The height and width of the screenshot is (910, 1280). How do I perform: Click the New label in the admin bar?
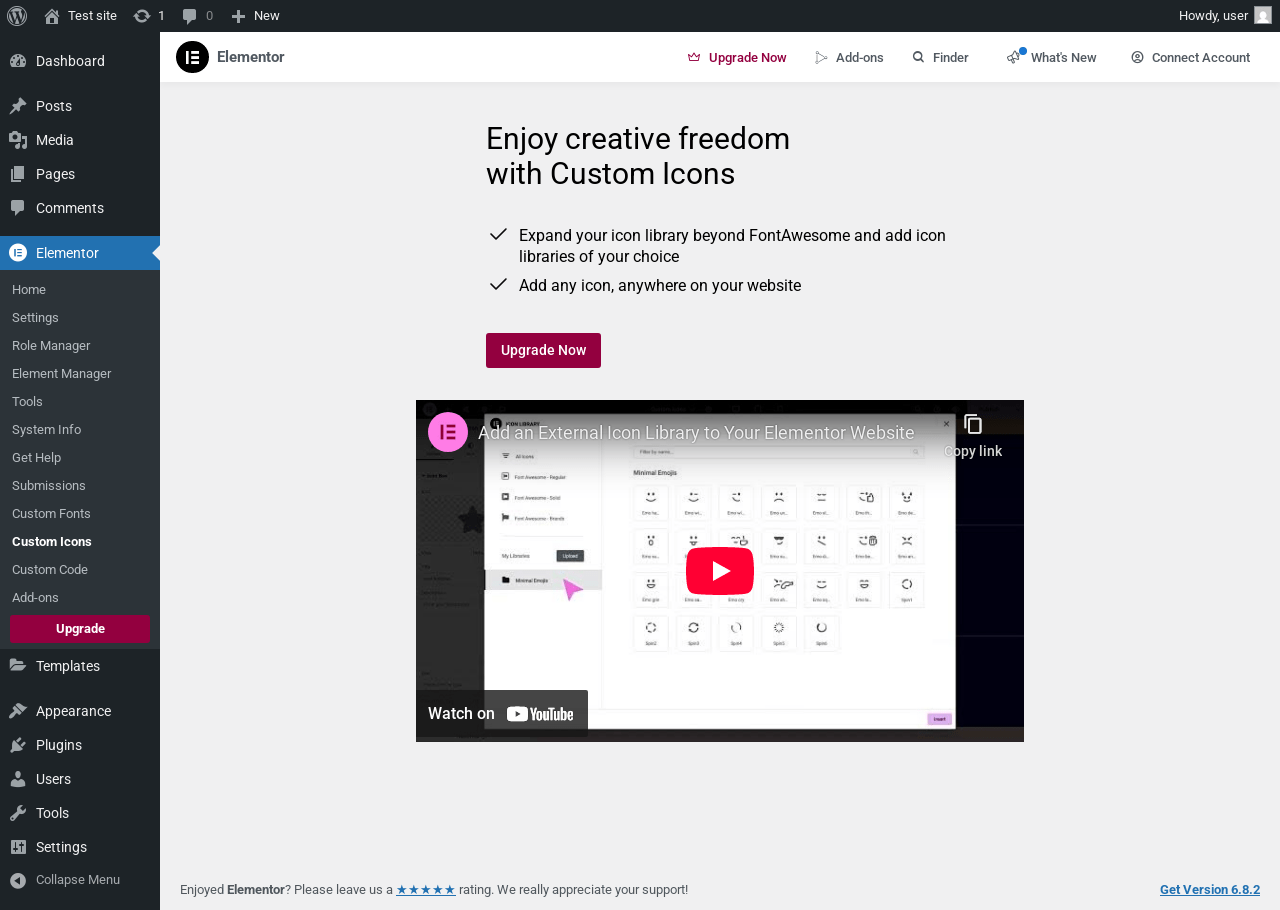click(267, 16)
